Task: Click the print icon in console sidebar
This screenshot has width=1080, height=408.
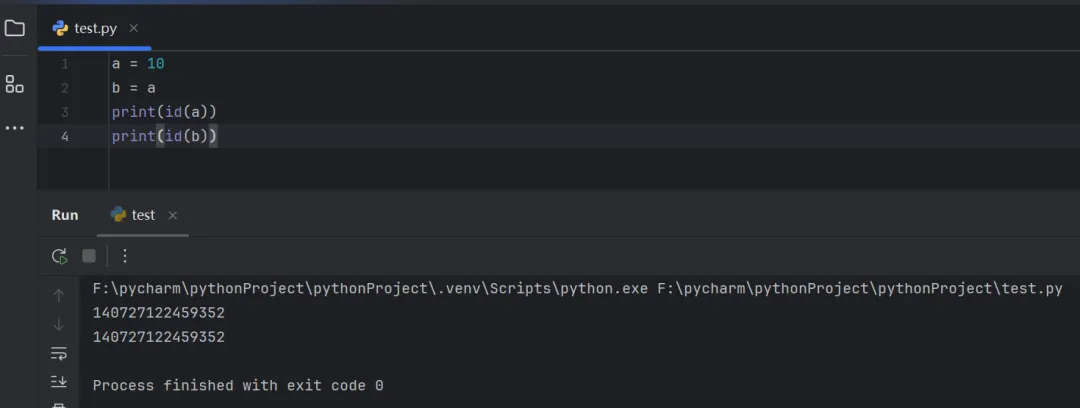Action: click(59, 404)
